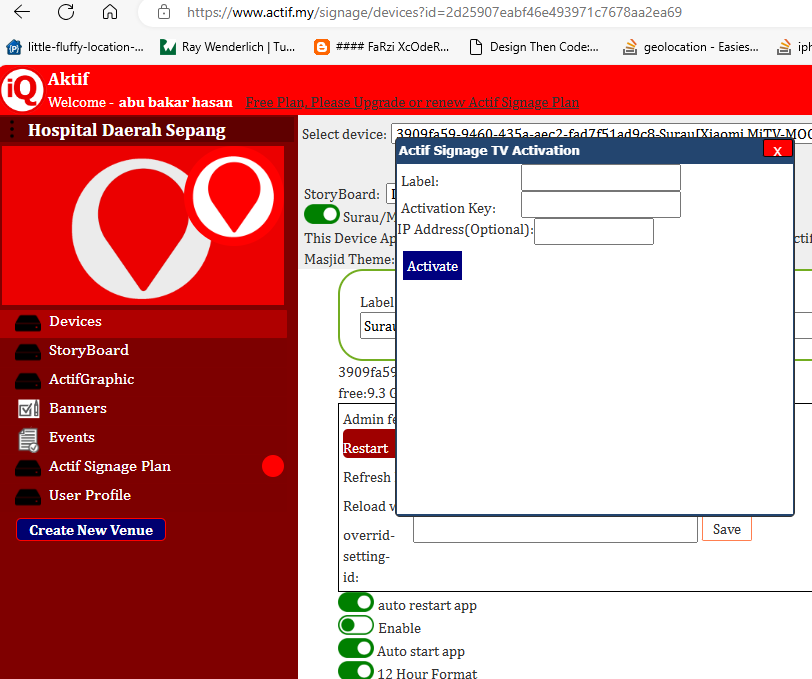Open the little-fluffy-location bookmark
Screen dimensions: 812x679
(75, 47)
